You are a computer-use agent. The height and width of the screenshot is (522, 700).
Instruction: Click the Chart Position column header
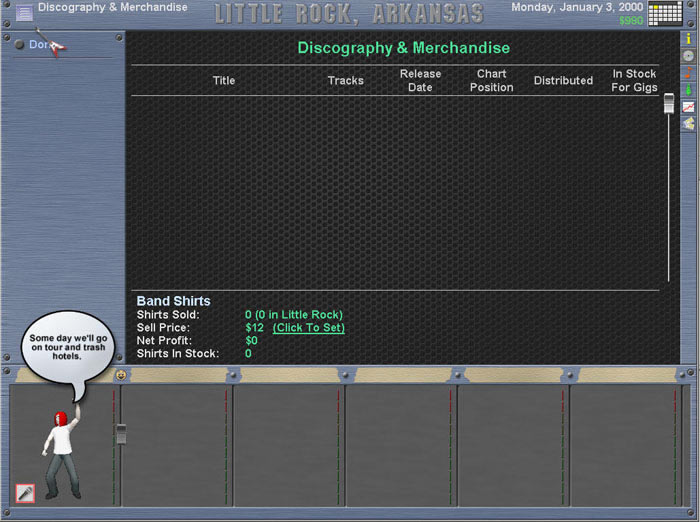pos(491,81)
